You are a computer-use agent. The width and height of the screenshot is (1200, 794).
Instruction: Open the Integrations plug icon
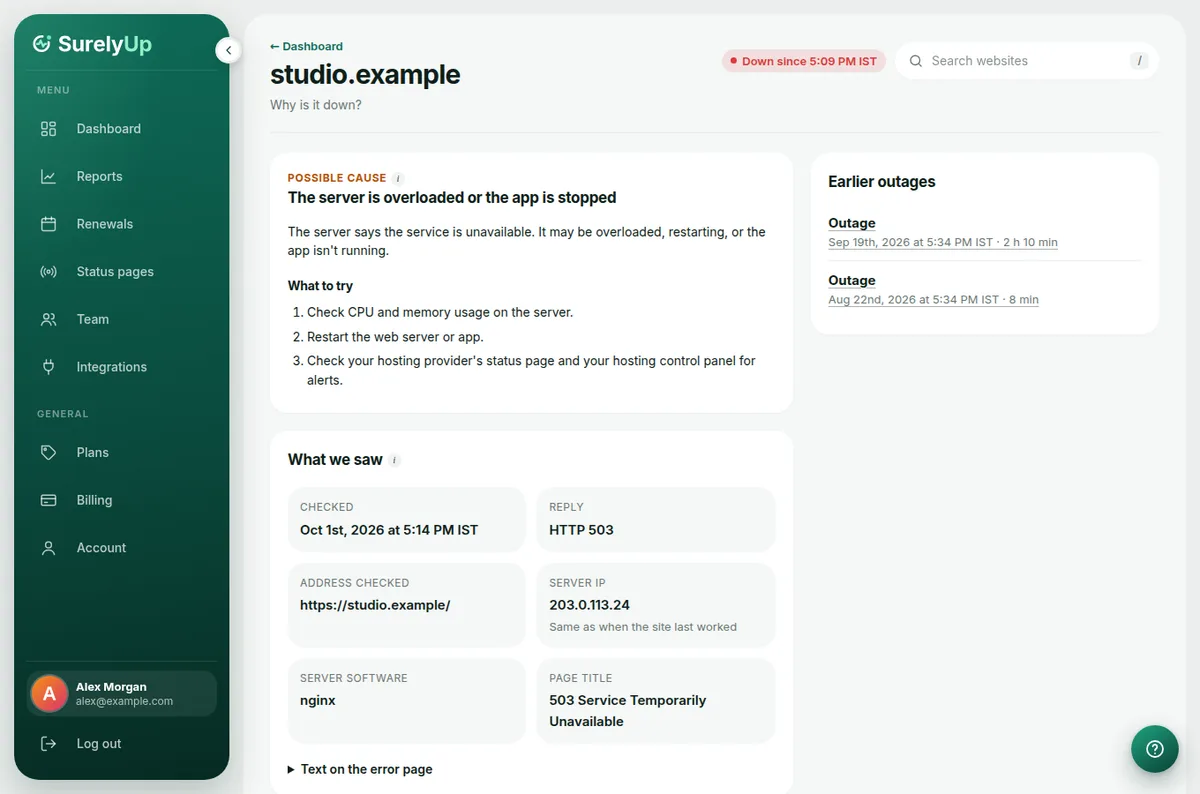(x=48, y=367)
